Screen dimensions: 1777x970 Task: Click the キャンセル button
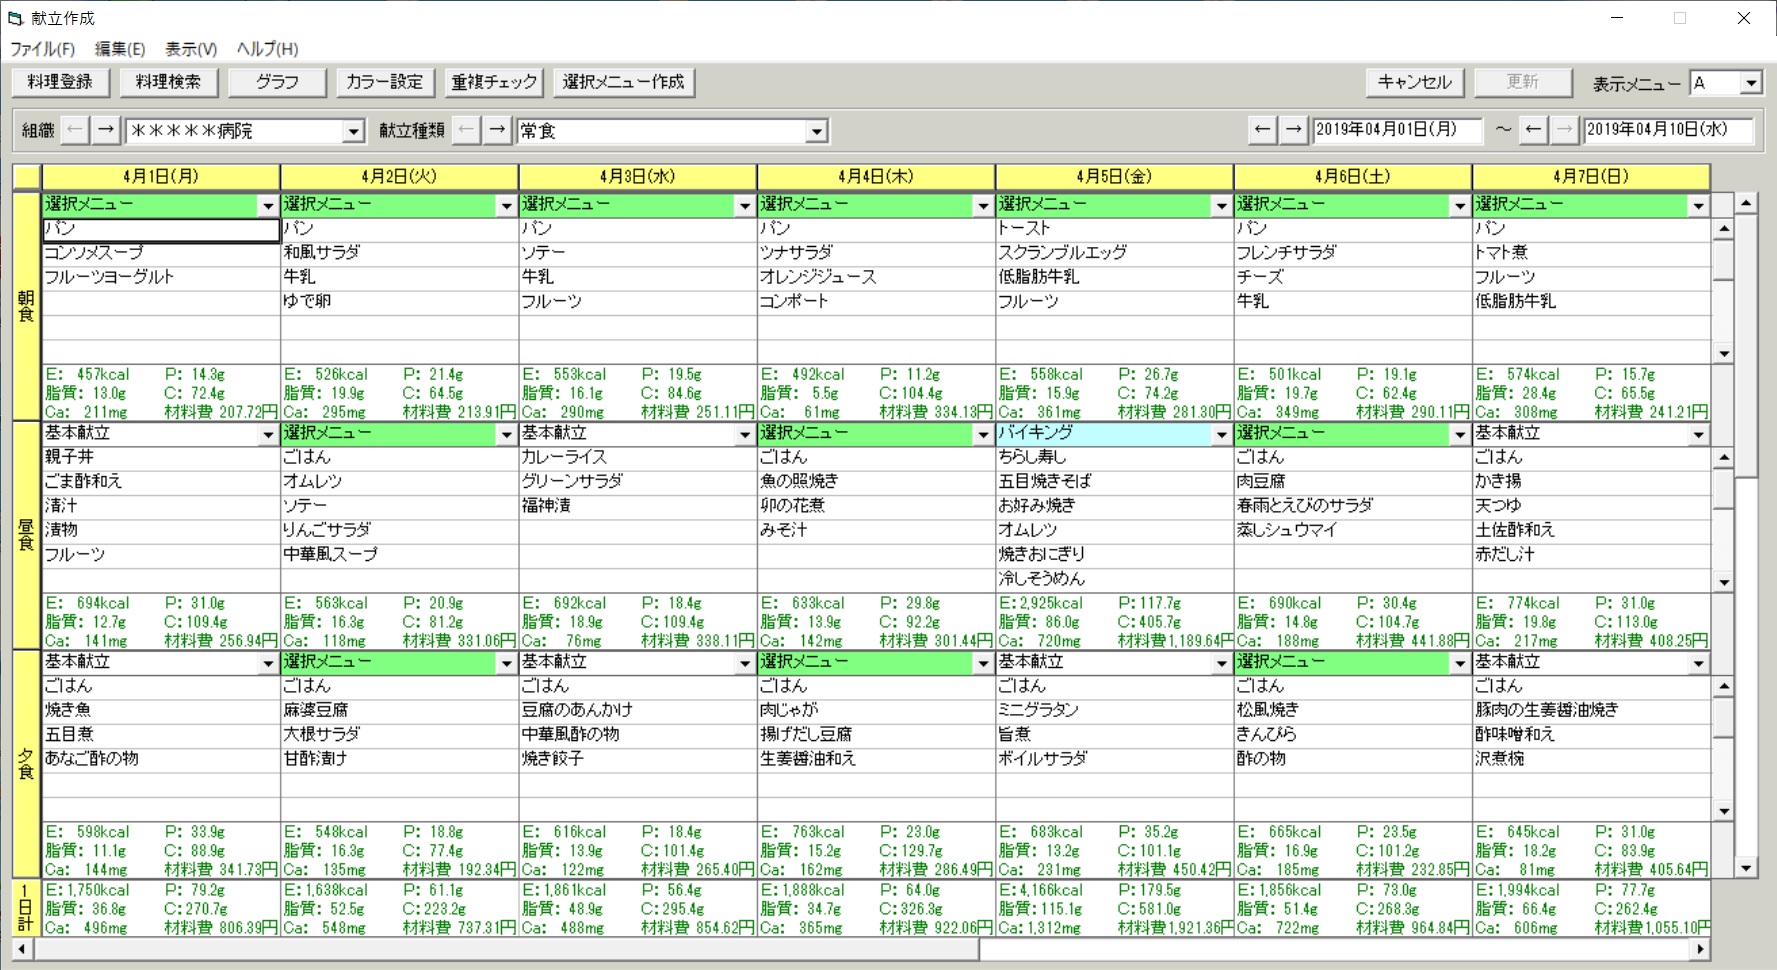1415,82
